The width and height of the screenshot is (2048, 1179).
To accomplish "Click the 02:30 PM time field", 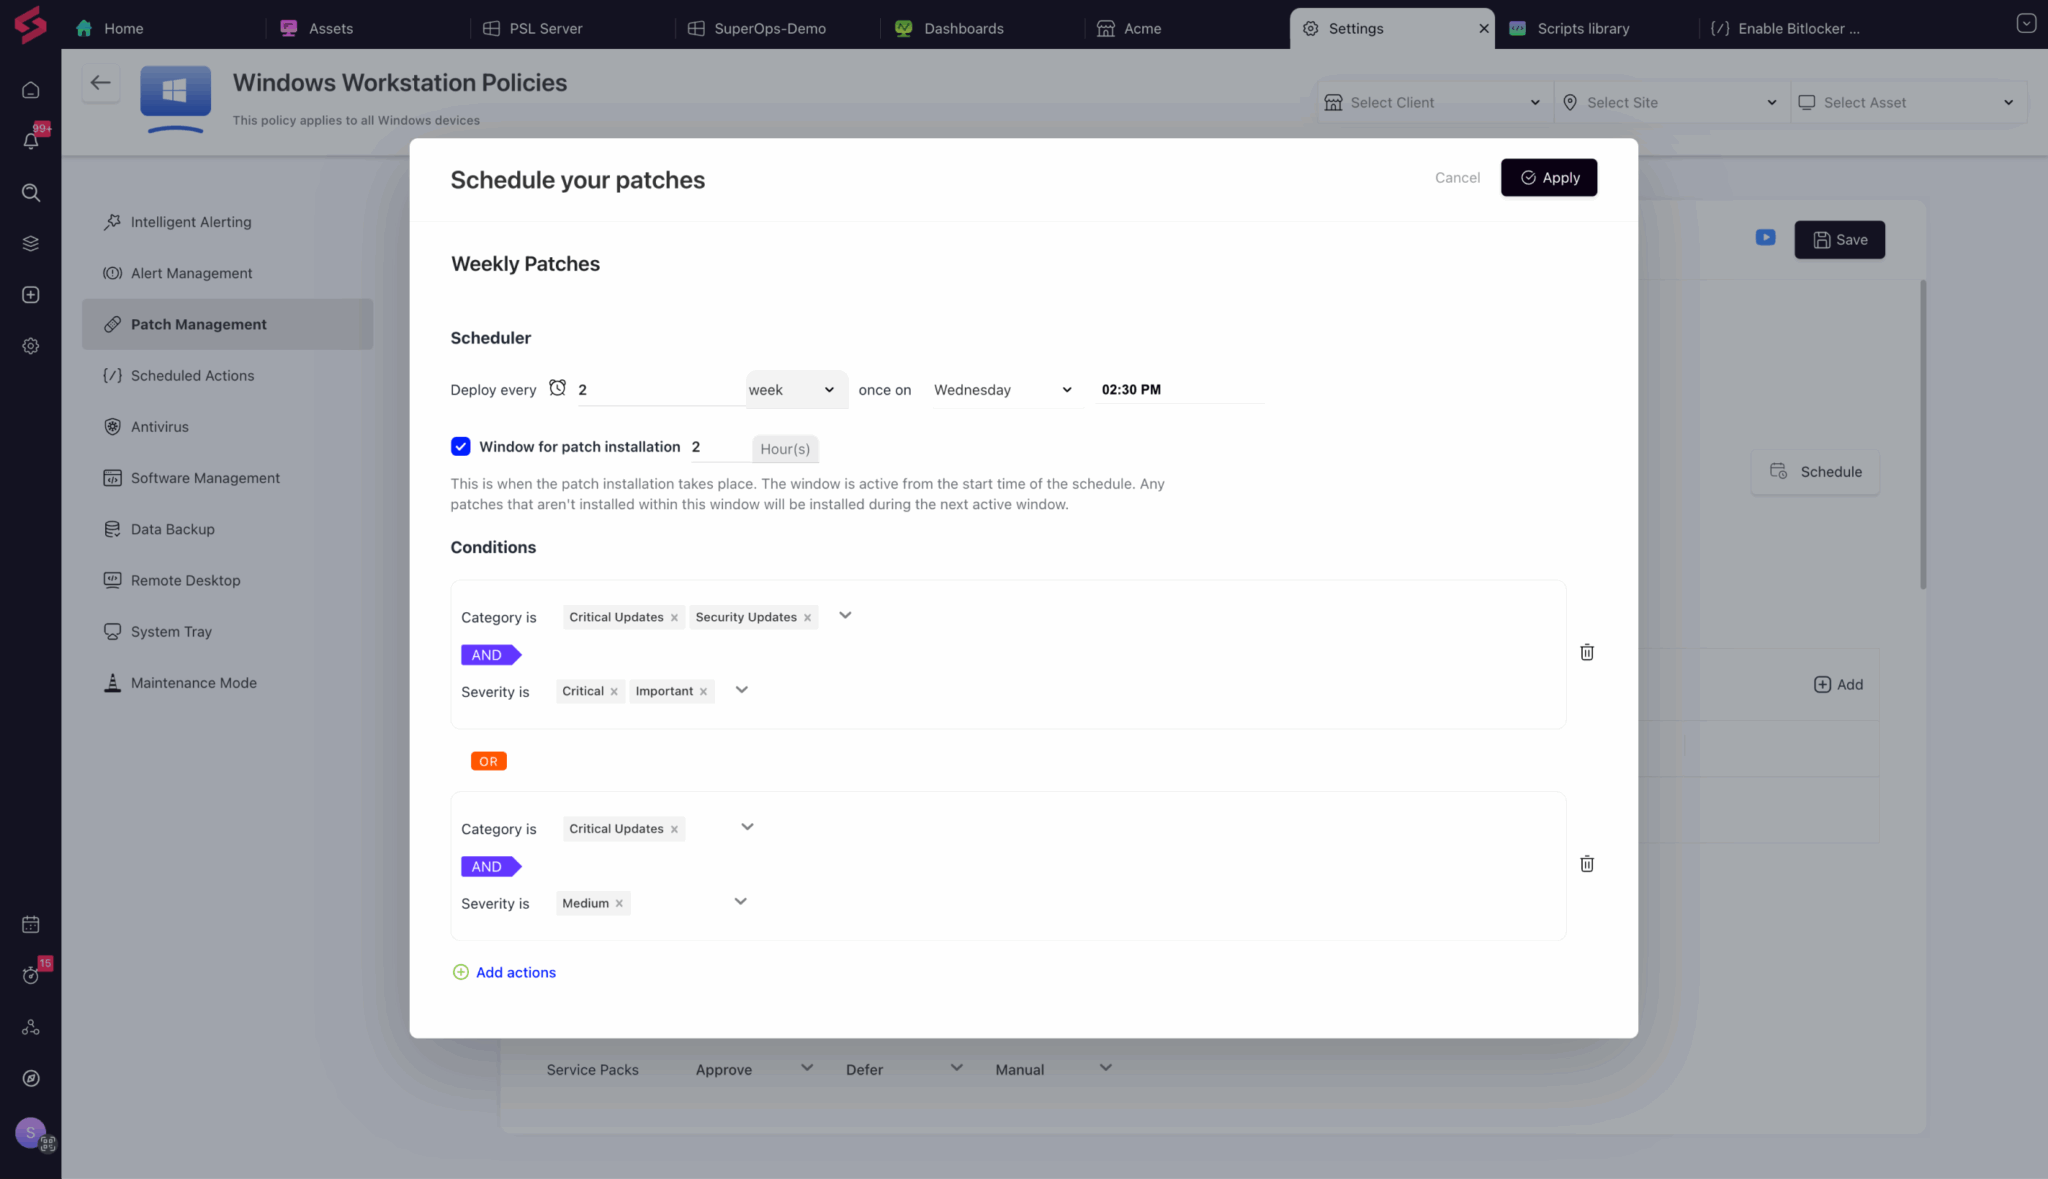I will tap(1131, 390).
